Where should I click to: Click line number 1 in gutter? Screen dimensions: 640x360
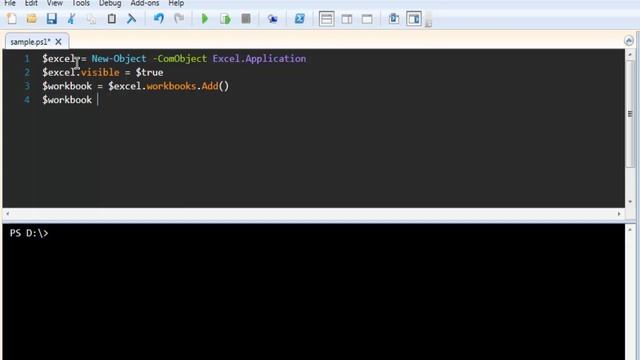click(x=27, y=59)
